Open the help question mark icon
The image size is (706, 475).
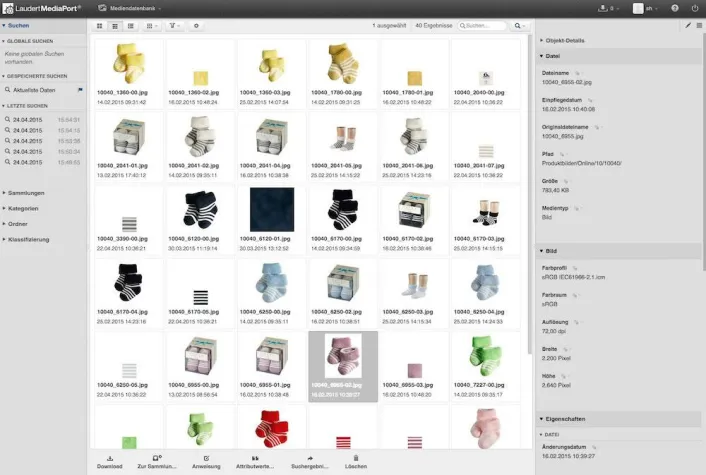(673, 8)
